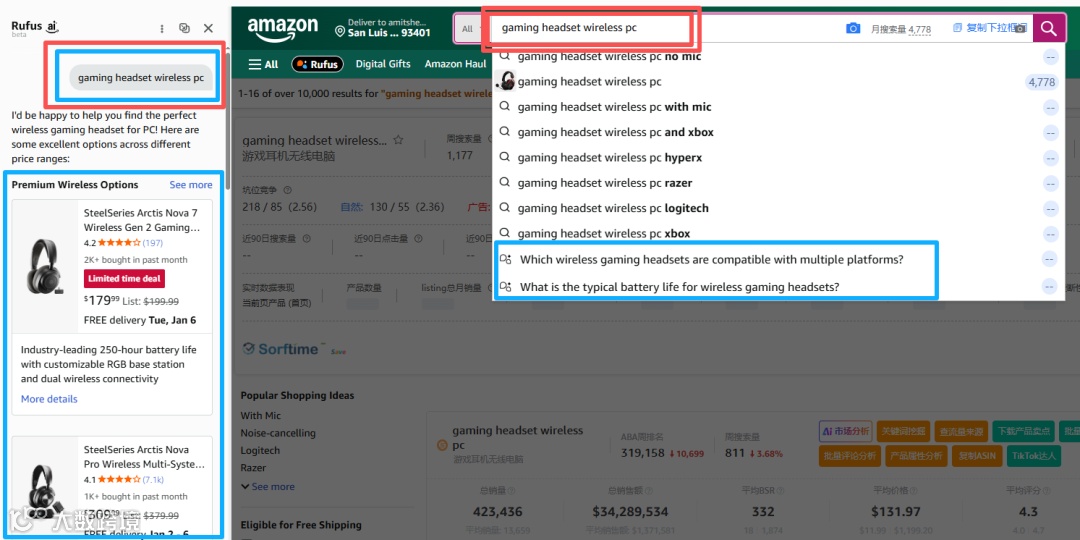The width and height of the screenshot is (1080, 540).
Task: Click the magenta search magnifier button
Action: coord(1048,28)
